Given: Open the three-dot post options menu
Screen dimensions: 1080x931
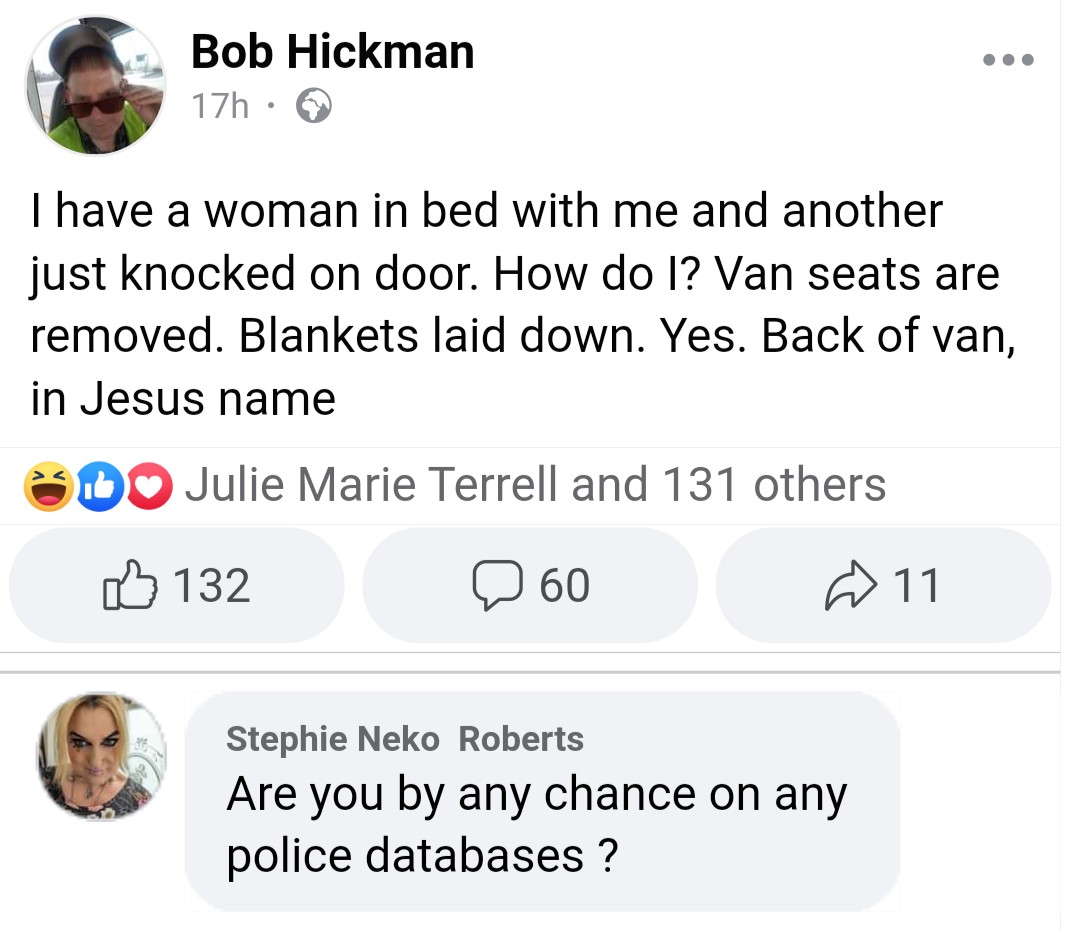Looking at the screenshot, I should point(1007,60).
